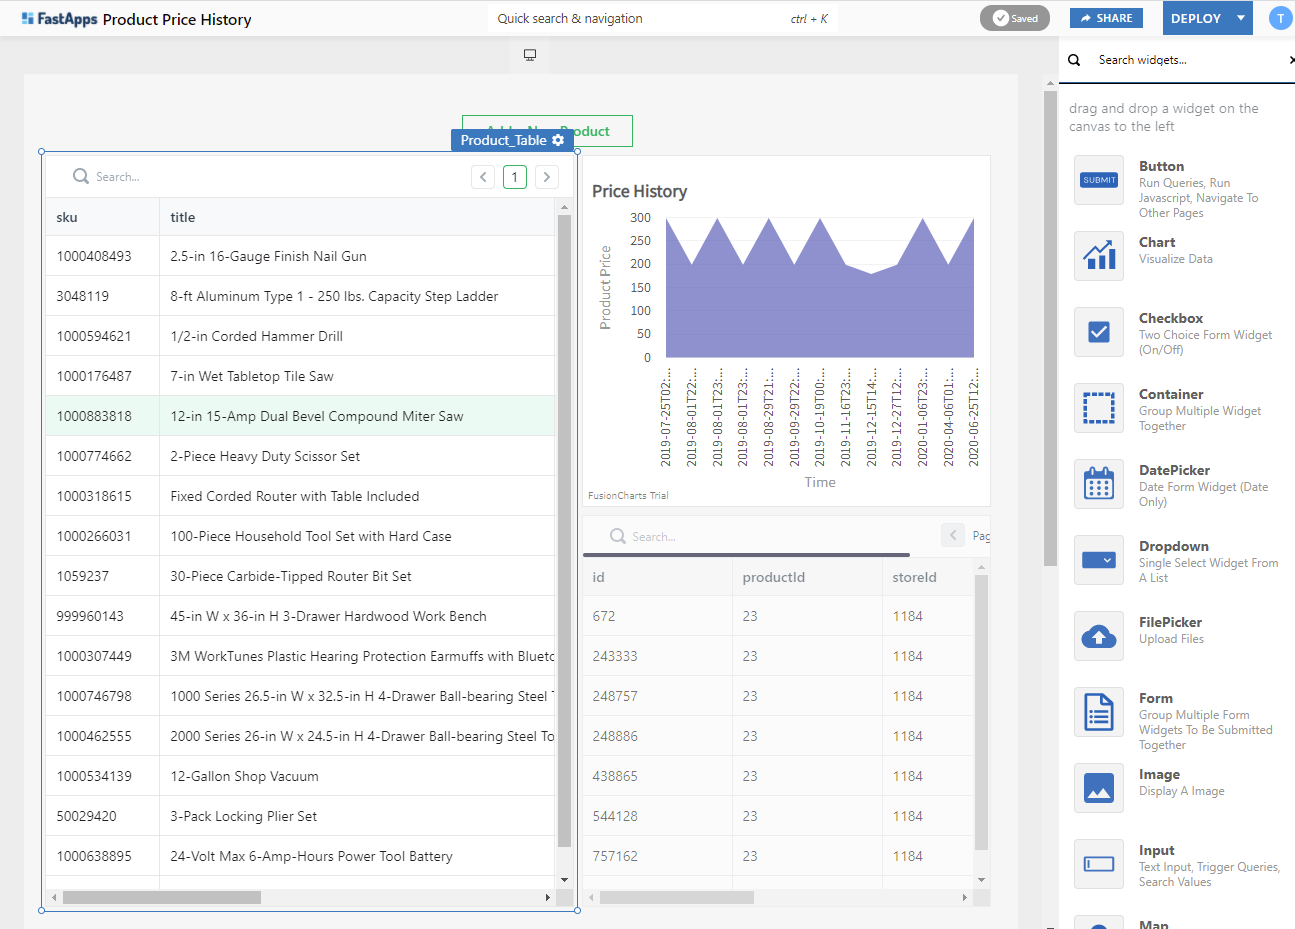Viewport: 1295px width, 929px height.
Task: Expand the Deploy dropdown arrow
Action: click(x=1241, y=18)
